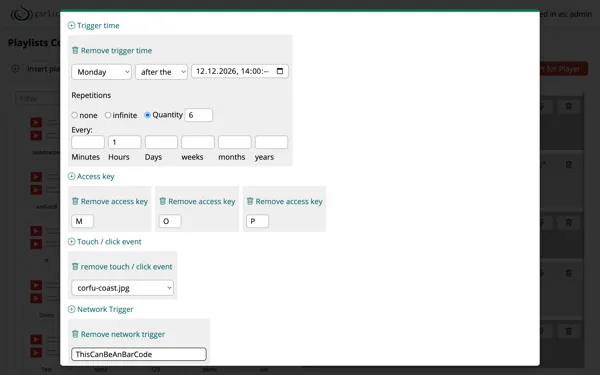Image resolution: width=600 pixels, height=375 pixels.
Task: Click the months interval field
Action: pyautogui.click(x=235, y=142)
